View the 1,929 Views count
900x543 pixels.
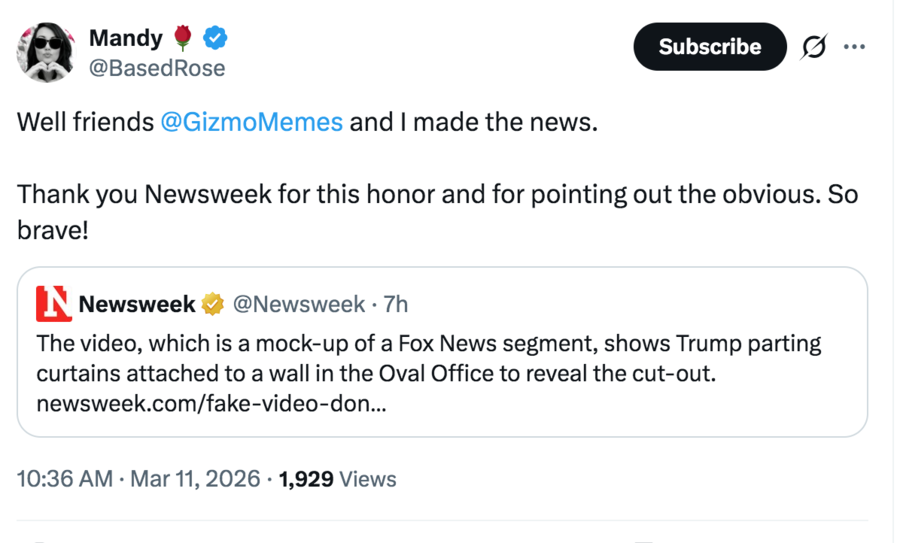(338, 479)
